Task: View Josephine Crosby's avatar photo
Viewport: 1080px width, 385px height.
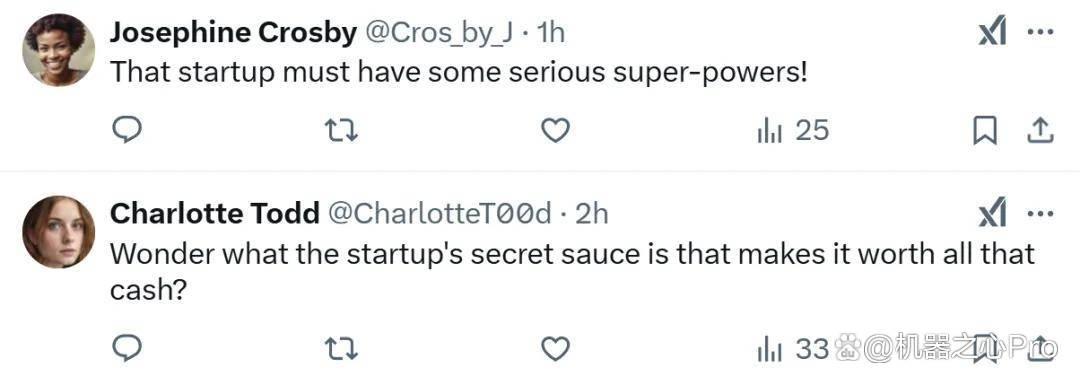Action: (59, 50)
